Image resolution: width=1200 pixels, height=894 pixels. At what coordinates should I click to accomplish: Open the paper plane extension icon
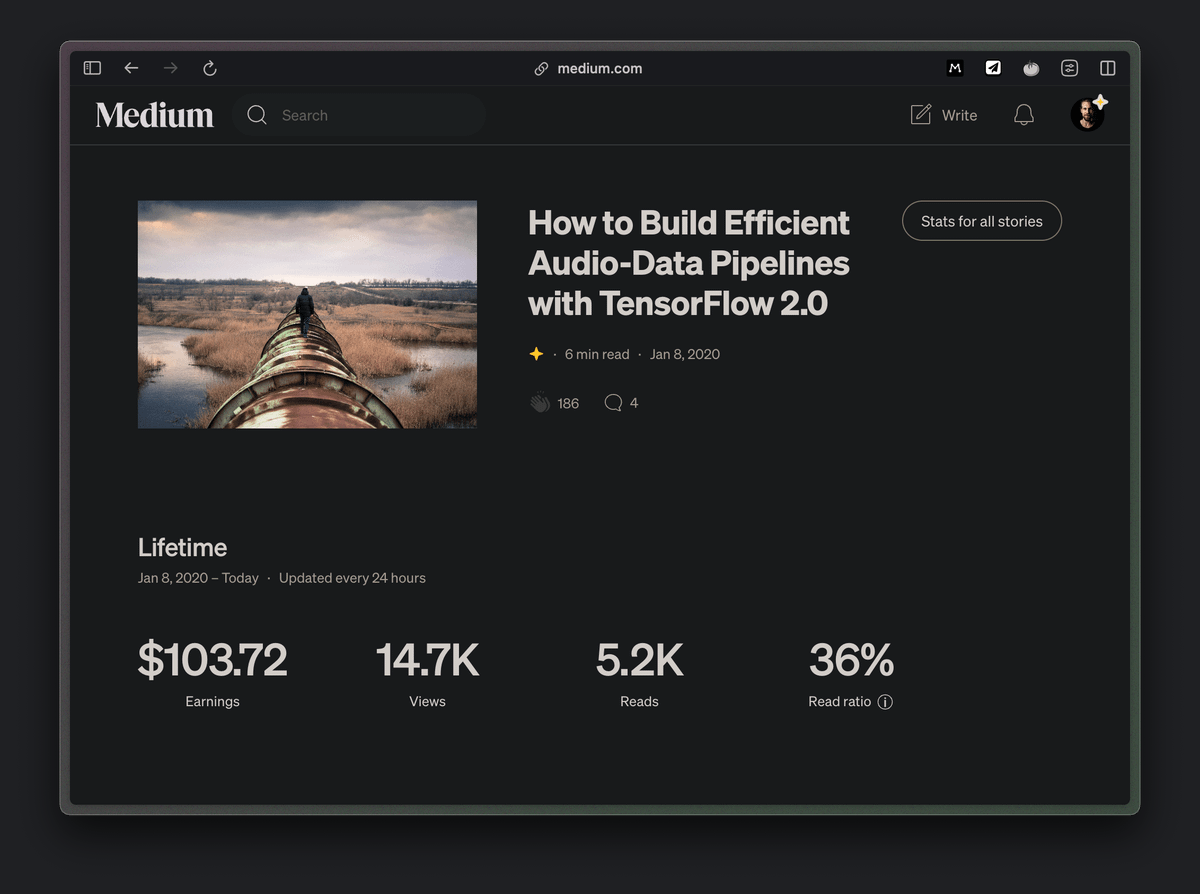point(993,68)
